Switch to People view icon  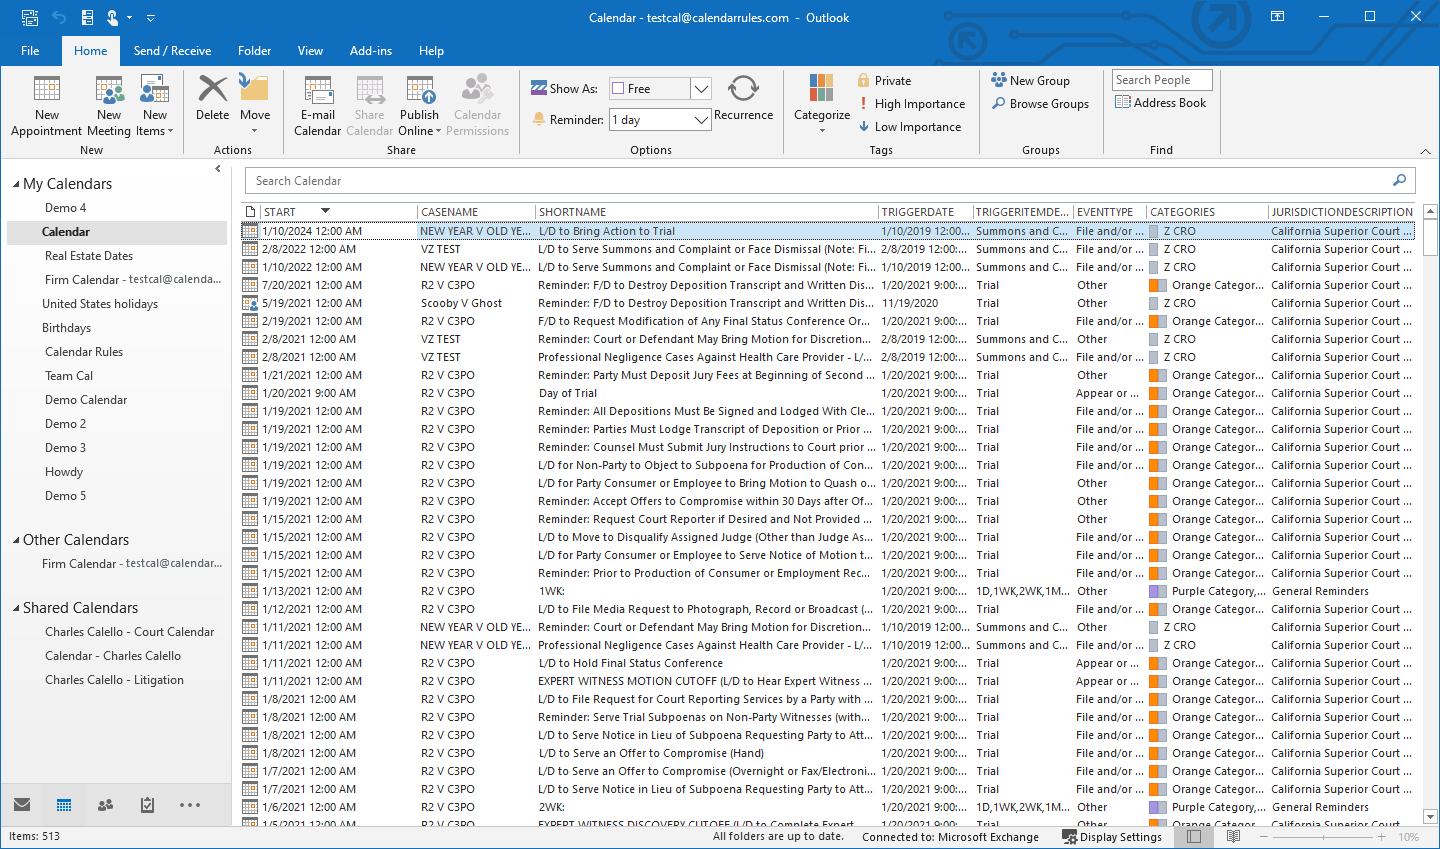106,805
